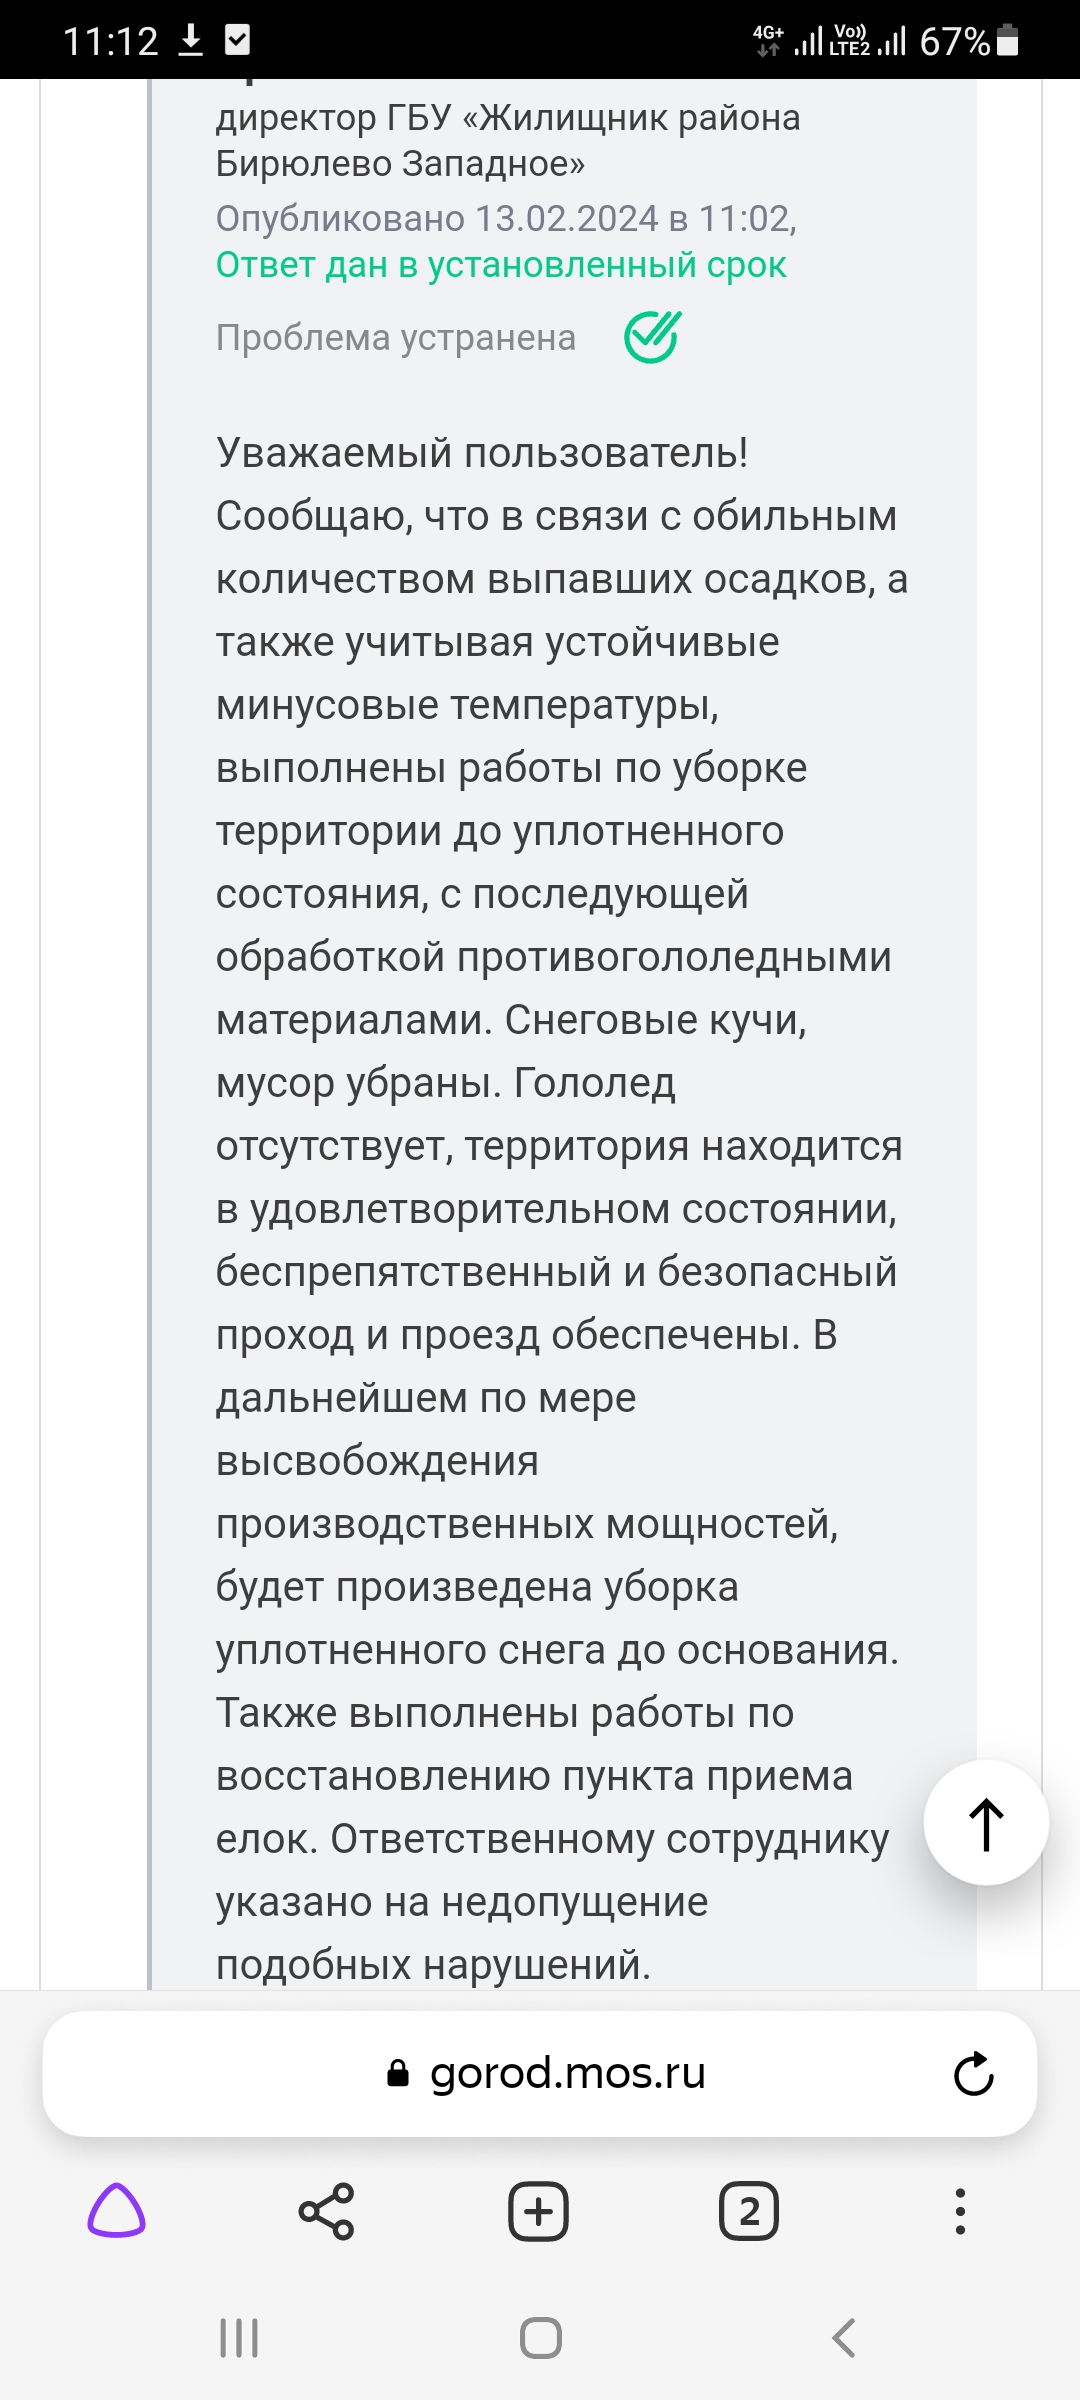Screen dimensions: 1080x2400
Task: Tap 'Уважаемый пользователь!' response text
Action: [x=482, y=453]
